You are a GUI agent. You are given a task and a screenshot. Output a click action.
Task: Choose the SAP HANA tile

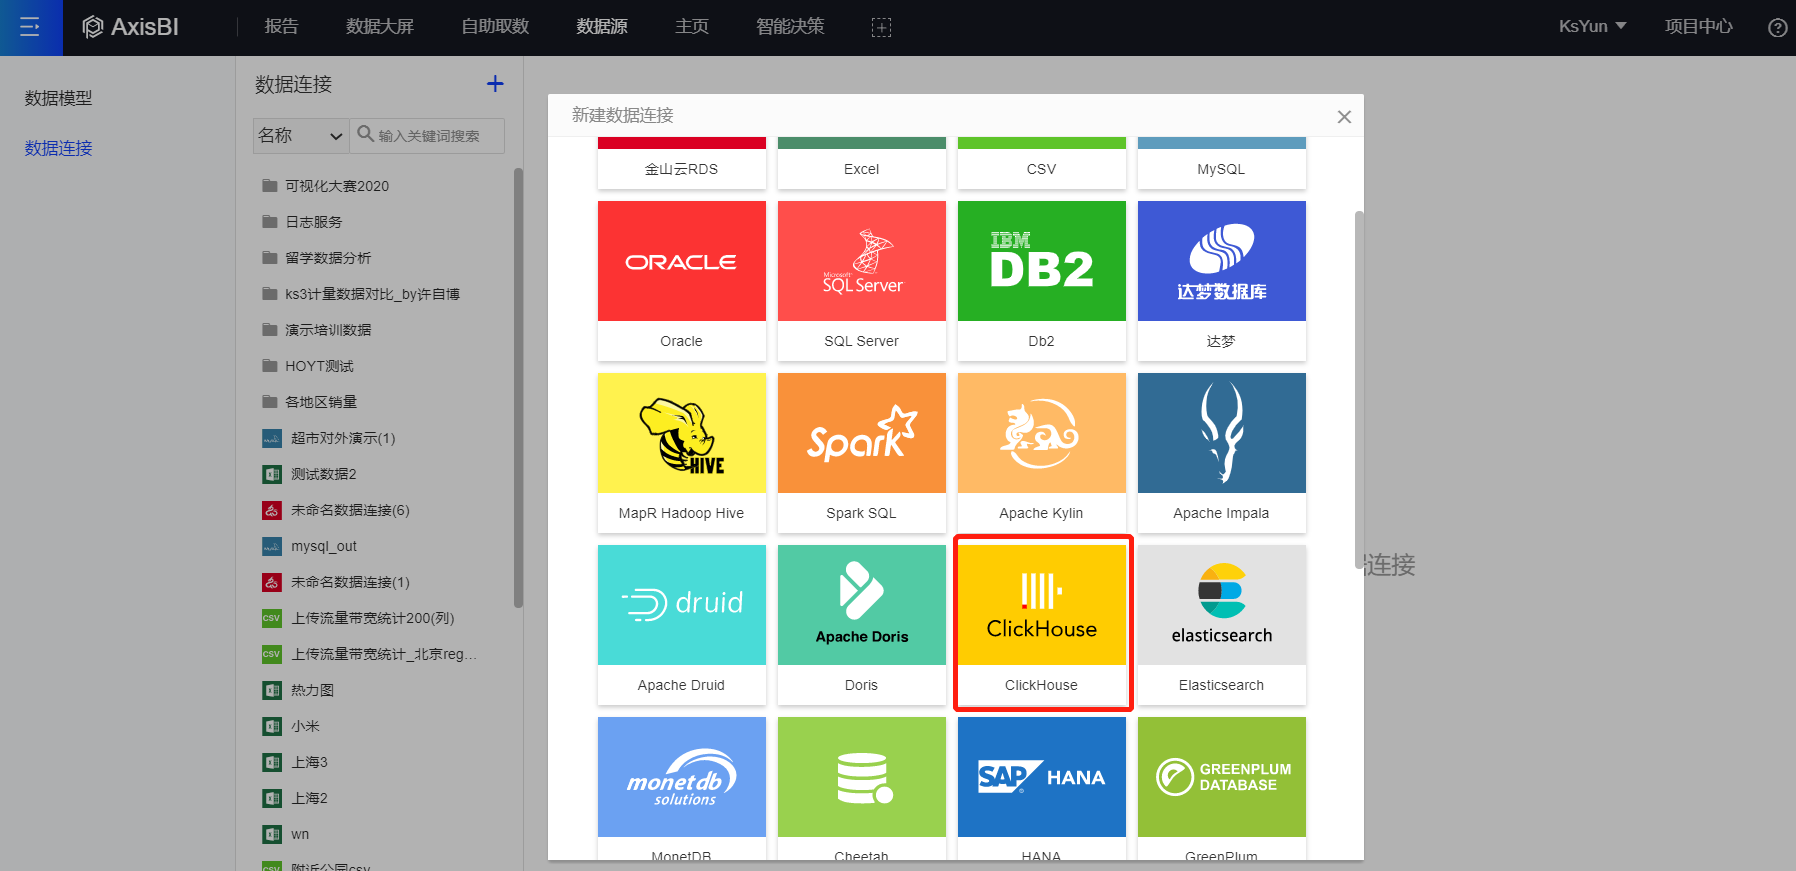[x=1042, y=788]
